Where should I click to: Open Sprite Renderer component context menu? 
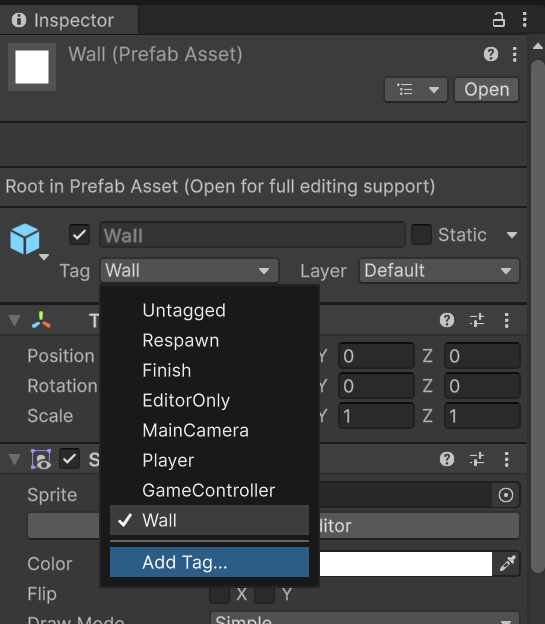tap(506, 459)
